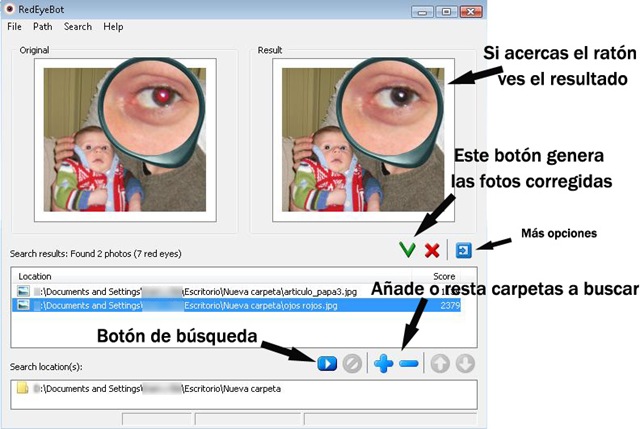This screenshot has height=429, width=640.
Task: Click the image icon beside articulo_papa3.jpg
Action: click(23, 291)
